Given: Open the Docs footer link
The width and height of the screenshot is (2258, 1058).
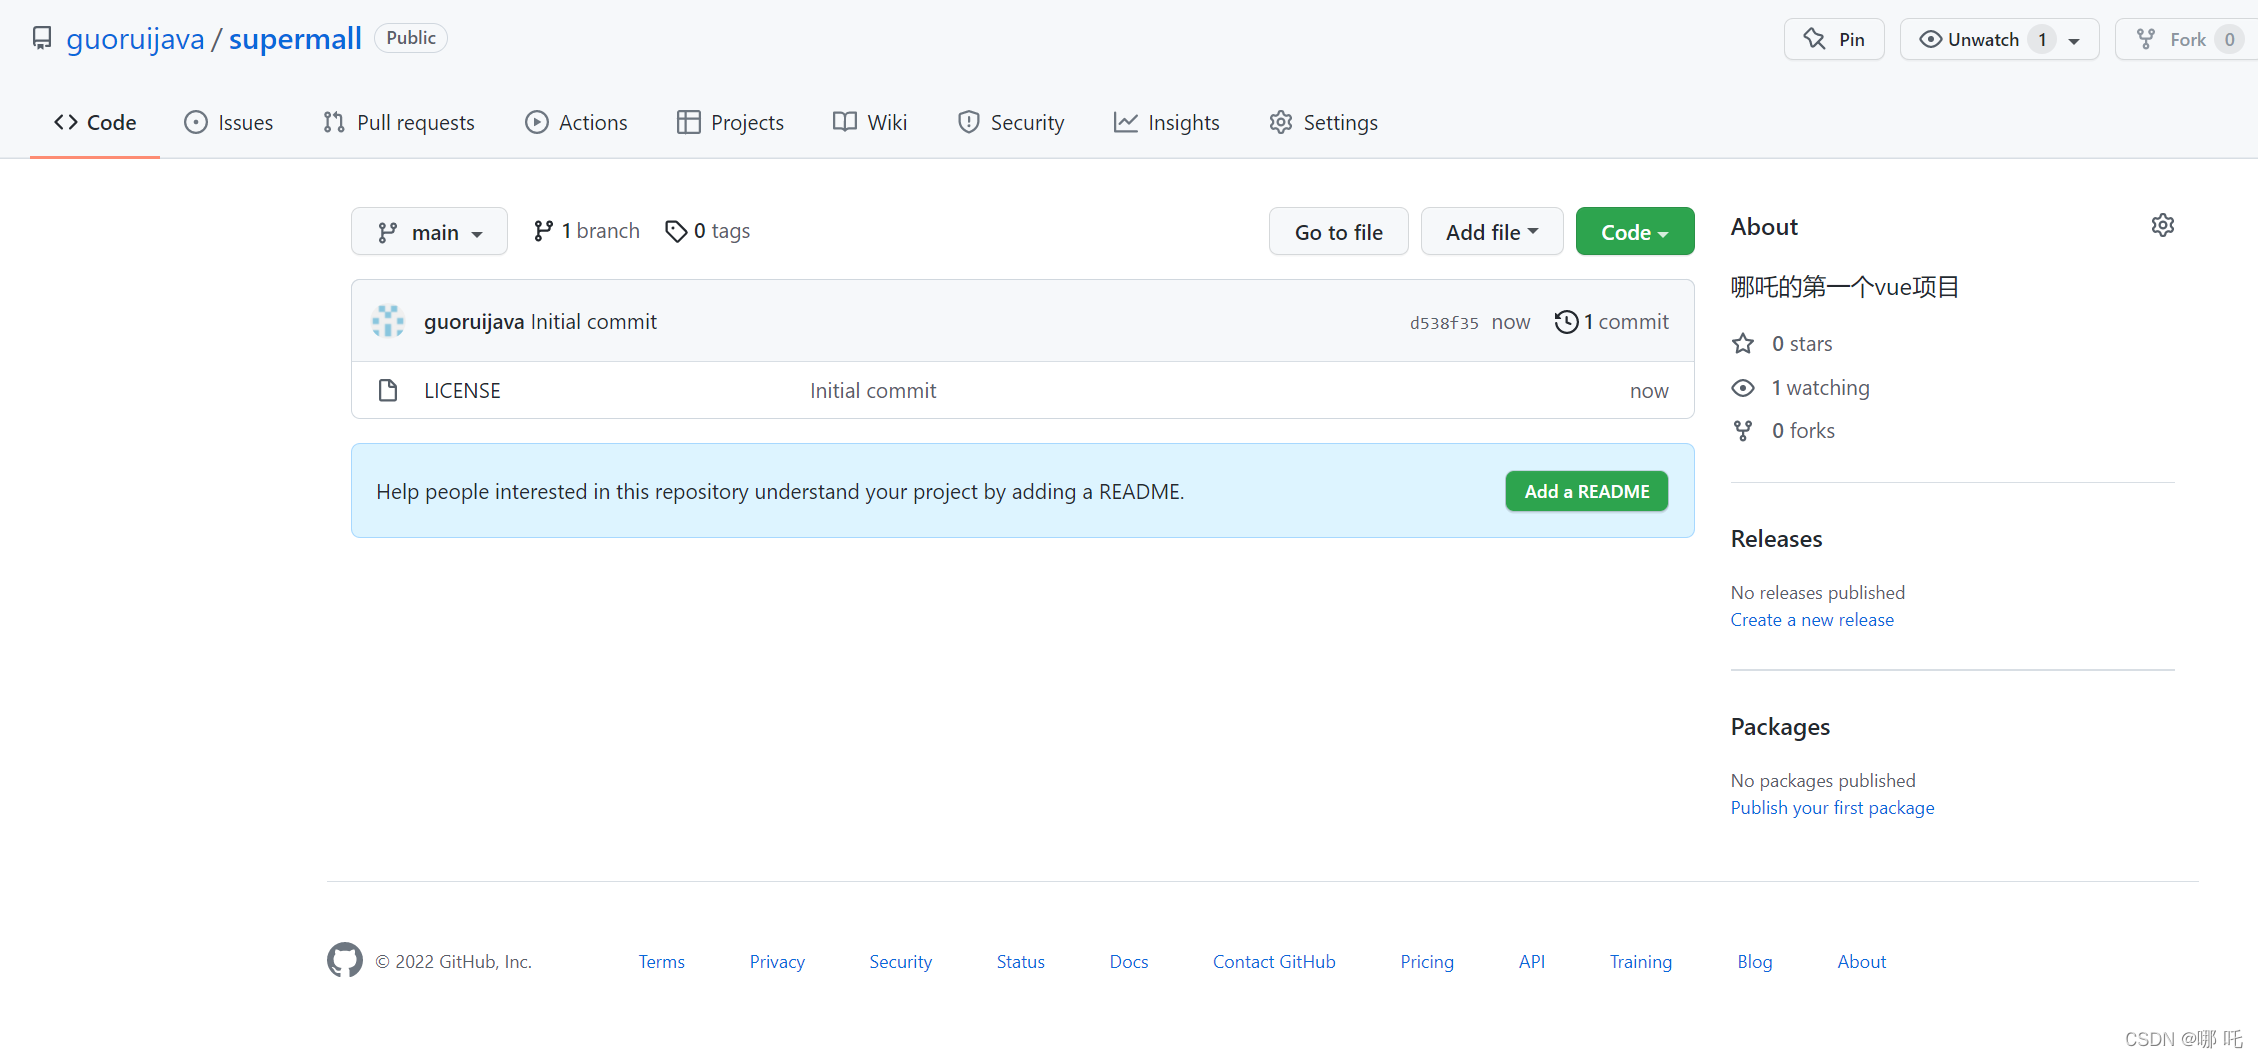Looking at the screenshot, I should (x=1128, y=962).
